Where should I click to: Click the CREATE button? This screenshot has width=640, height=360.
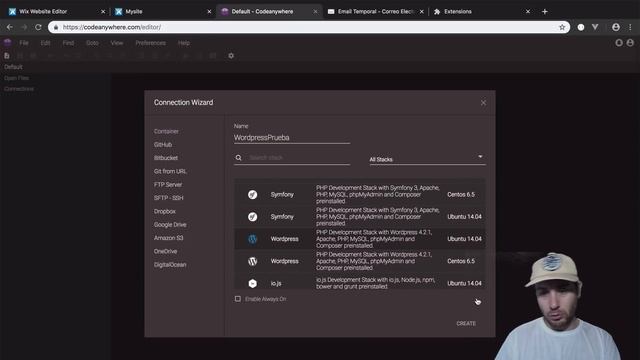[x=466, y=323]
